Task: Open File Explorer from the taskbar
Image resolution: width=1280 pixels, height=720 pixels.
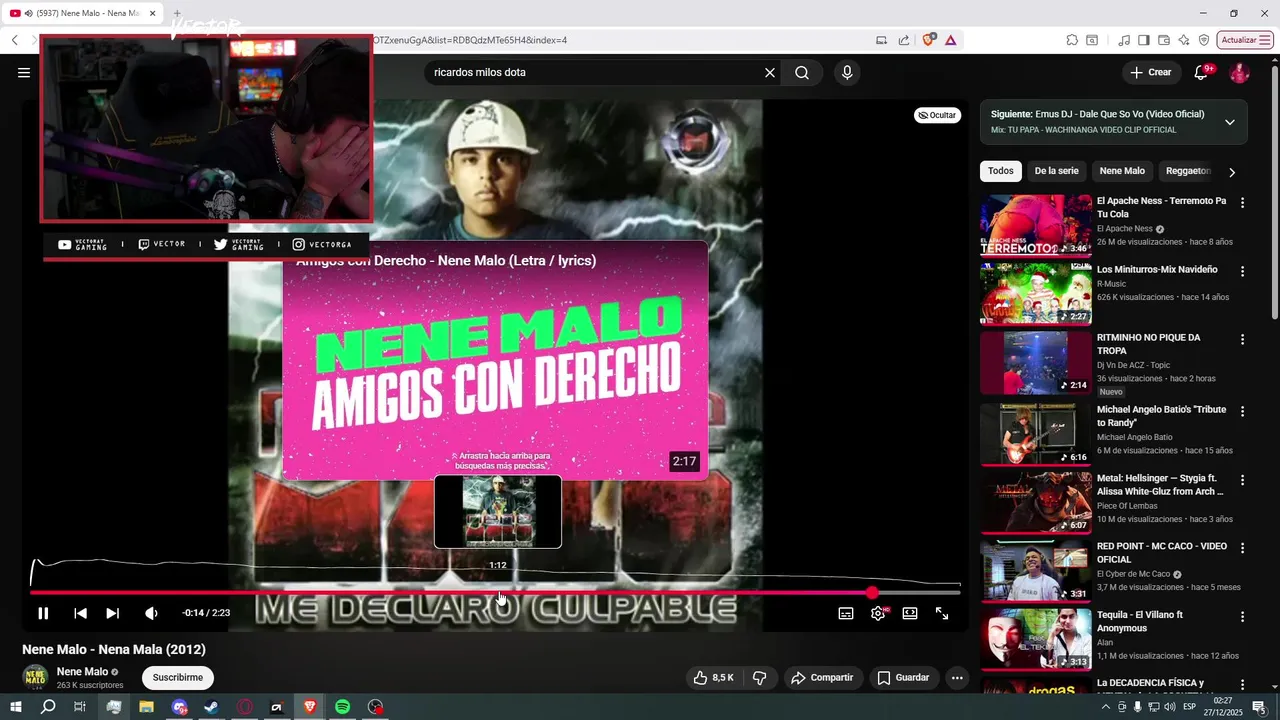Action: (x=146, y=707)
